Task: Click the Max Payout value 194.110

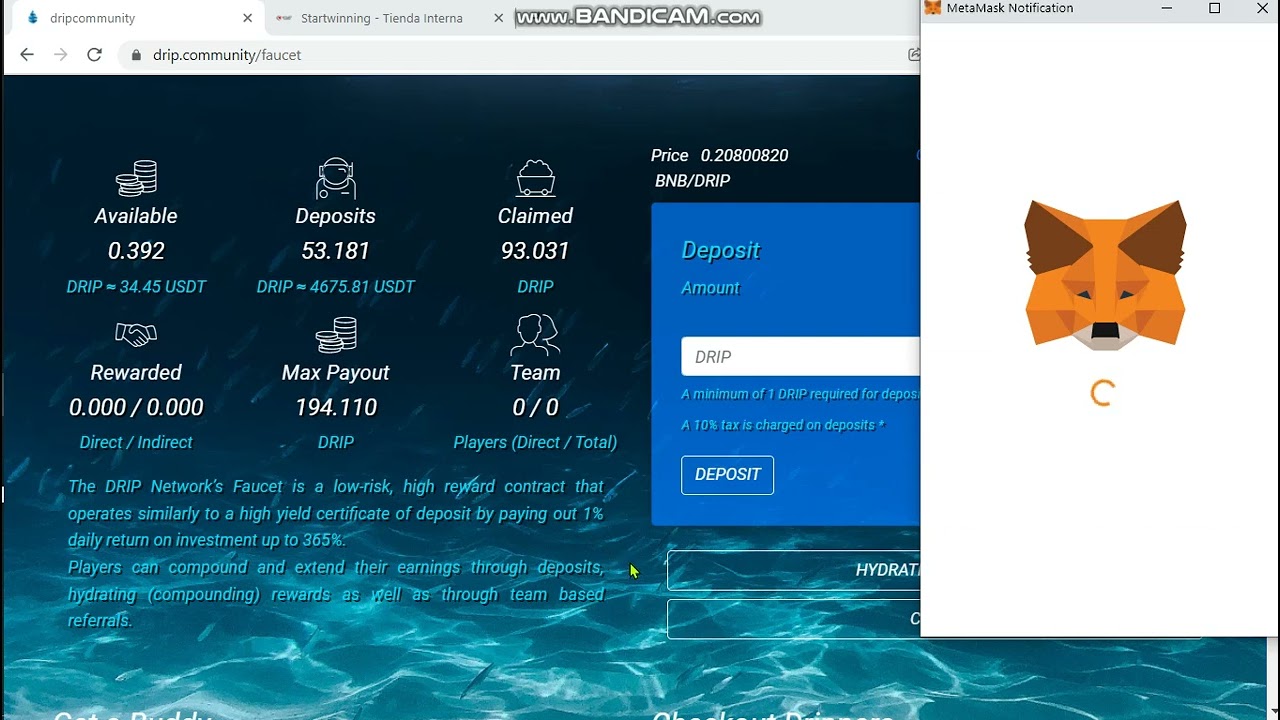Action: pyautogui.click(x=336, y=407)
